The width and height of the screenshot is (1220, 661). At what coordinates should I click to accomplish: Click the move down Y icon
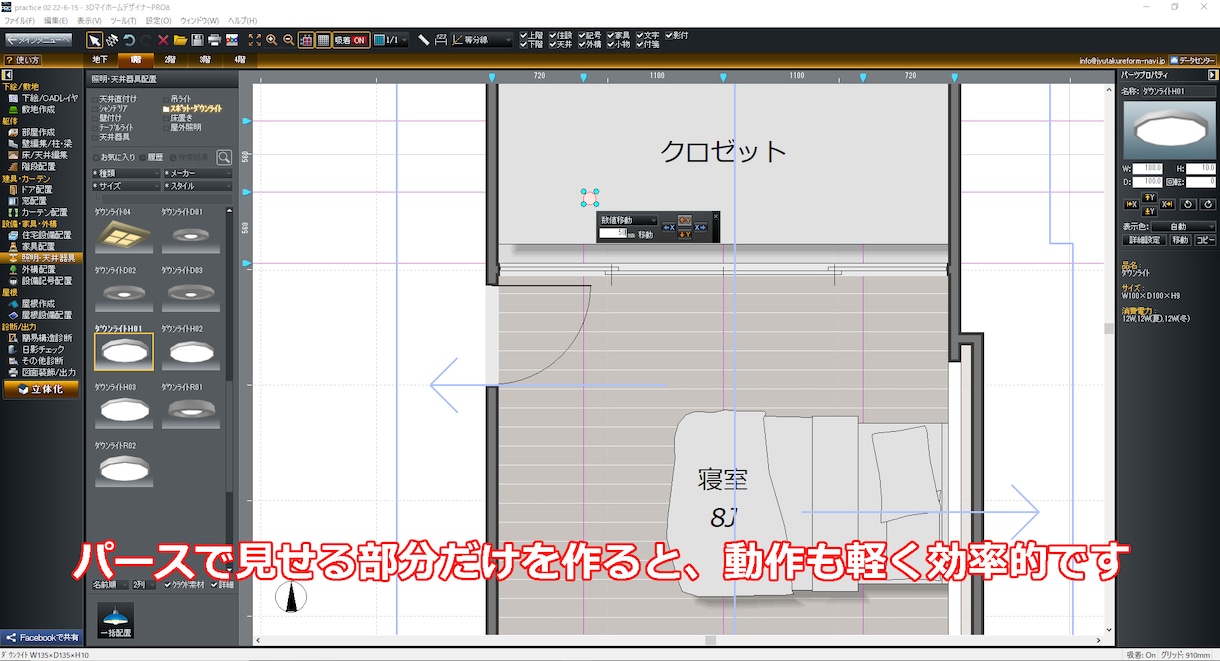(x=1149, y=212)
